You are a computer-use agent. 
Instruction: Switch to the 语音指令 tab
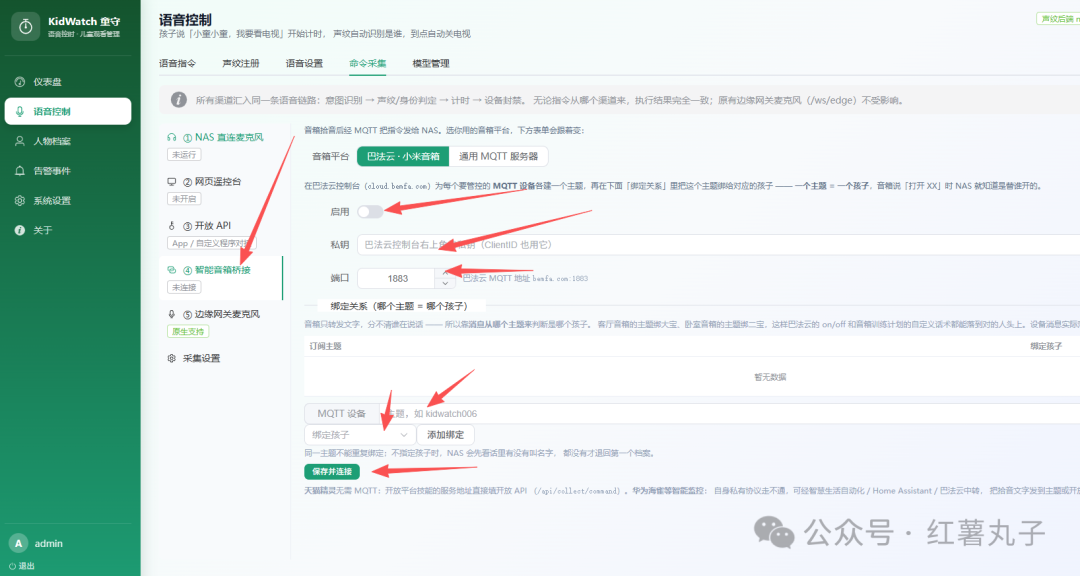click(x=178, y=63)
